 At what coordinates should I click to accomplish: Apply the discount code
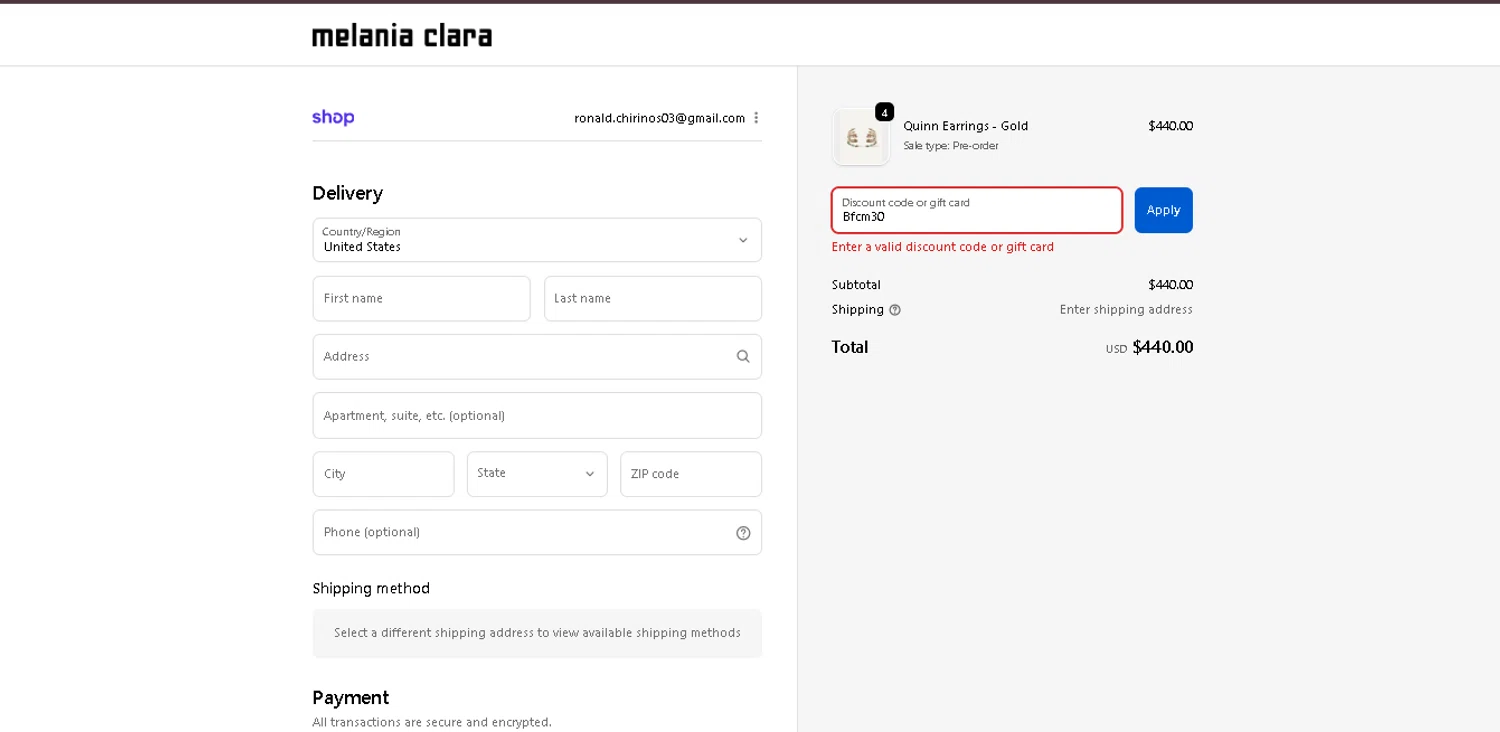tap(1163, 210)
